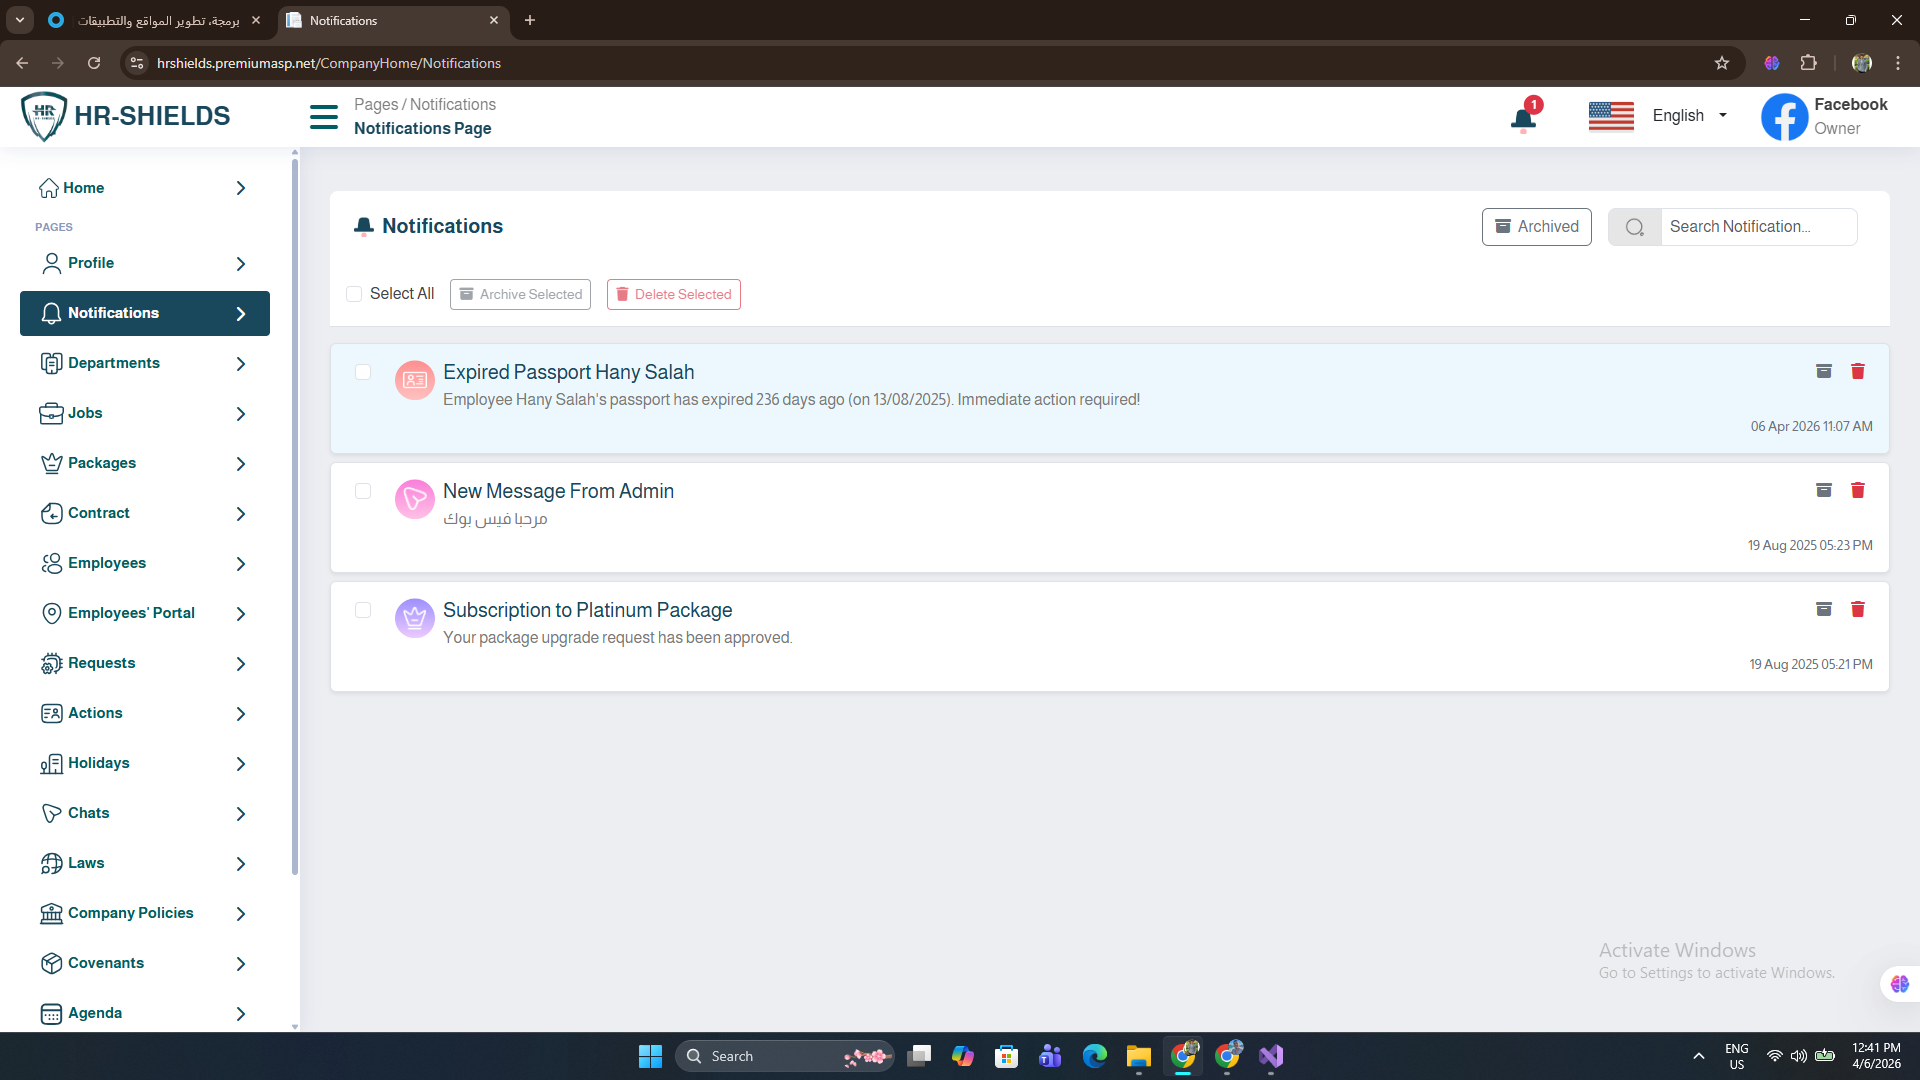Delete the Expired Passport notification
1920x1080 pixels.
point(1857,371)
